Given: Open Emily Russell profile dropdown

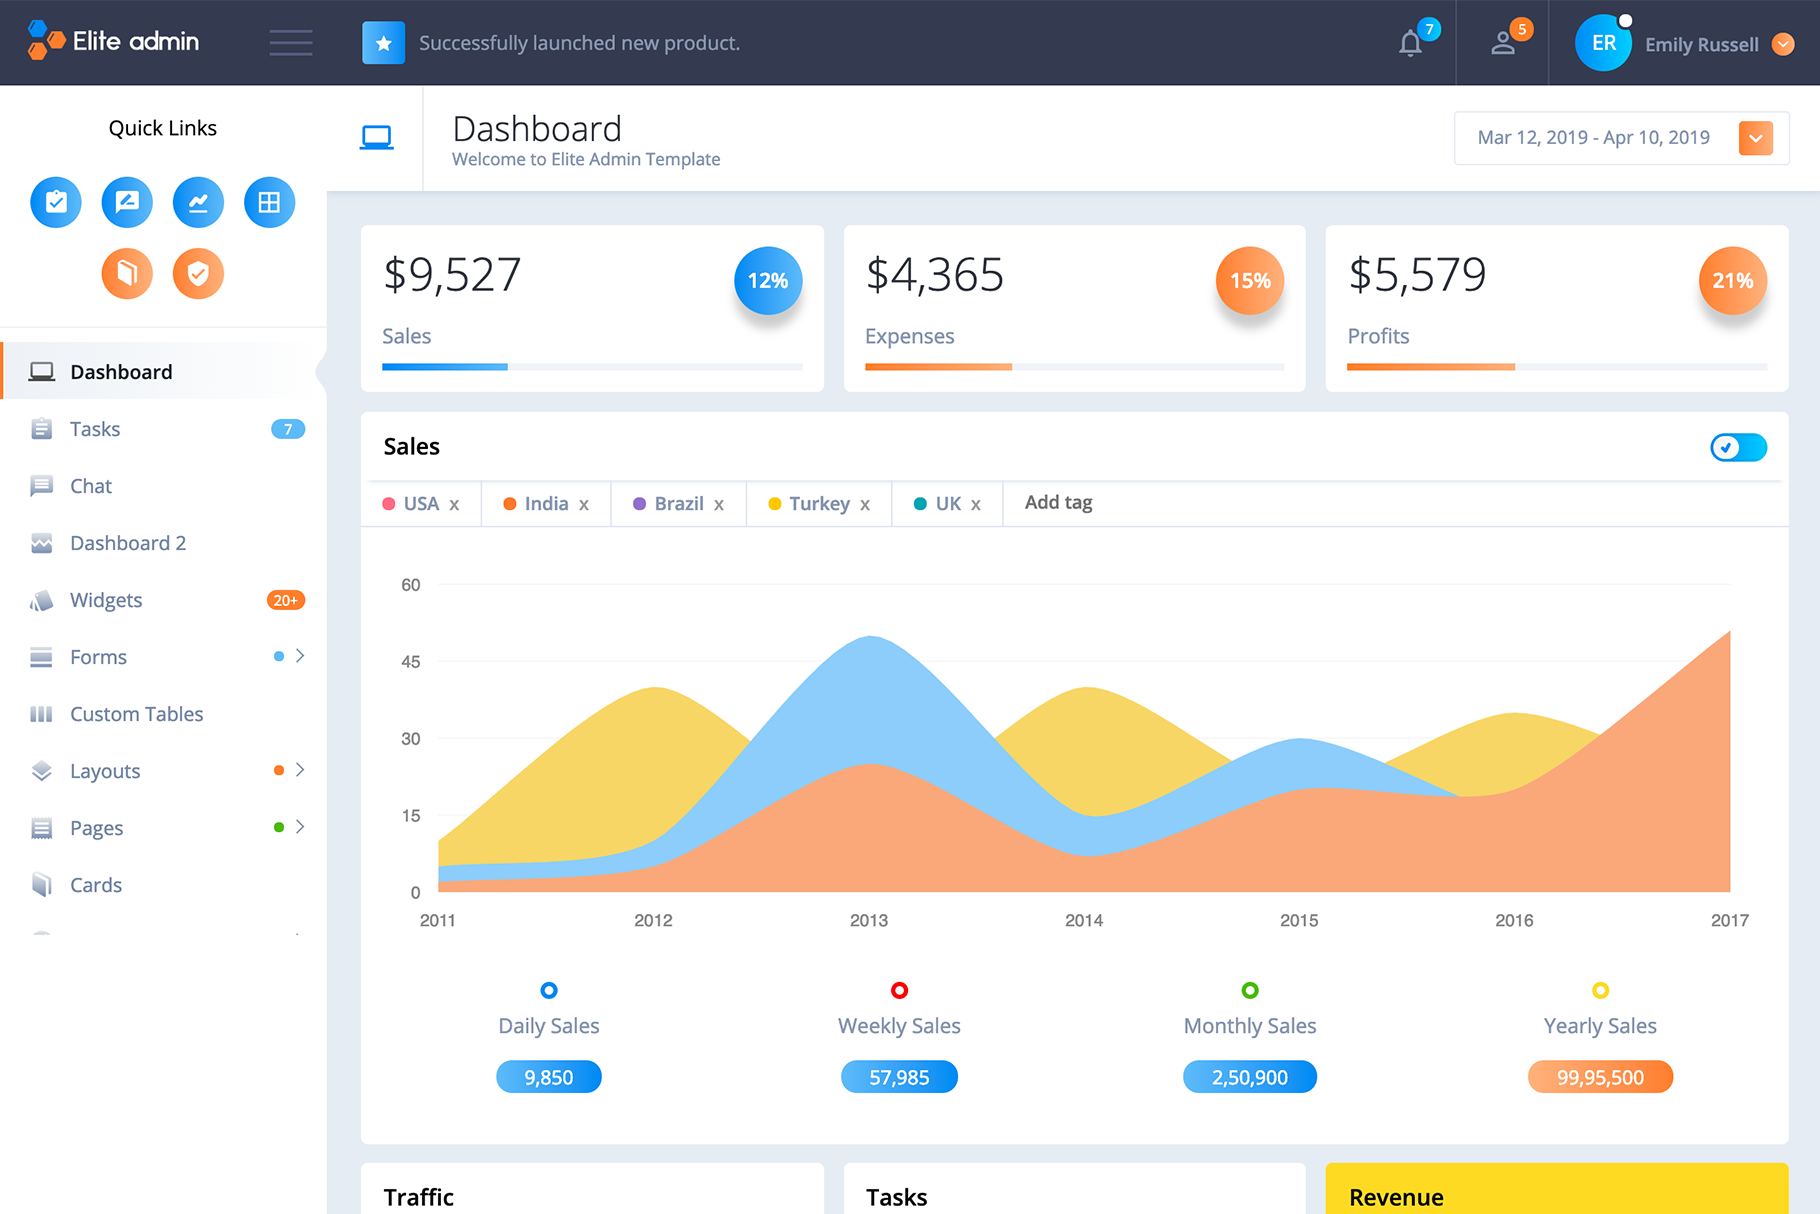Looking at the screenshot, I should (1783, 44).
